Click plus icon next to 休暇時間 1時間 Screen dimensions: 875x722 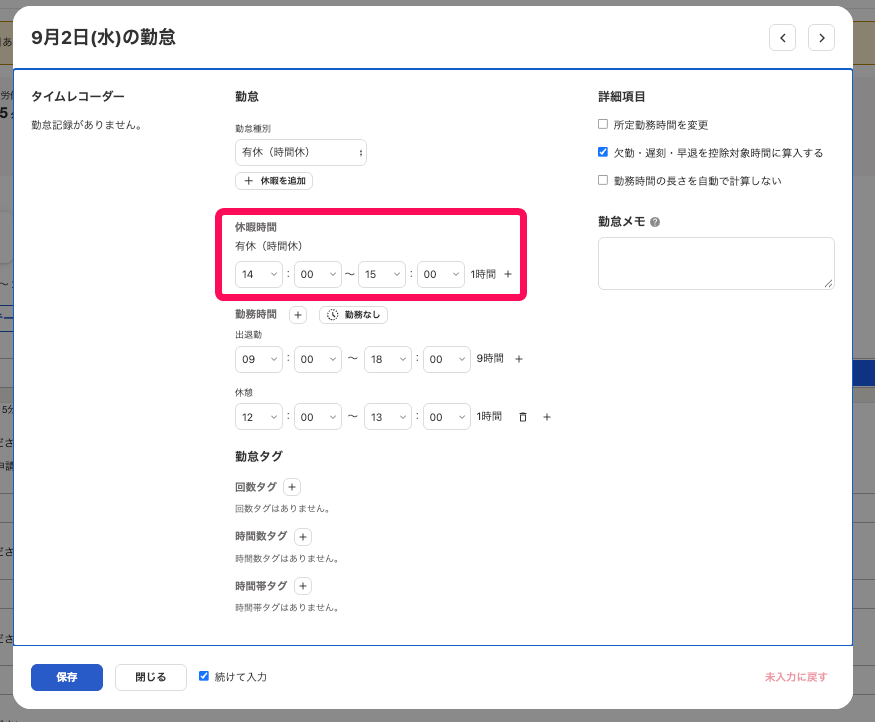[508, 274]
